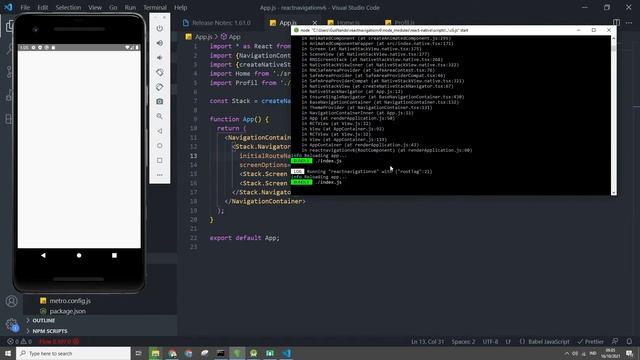Click the Prettier status bar item
Screen dimensions: 640x360
point(591,341)
